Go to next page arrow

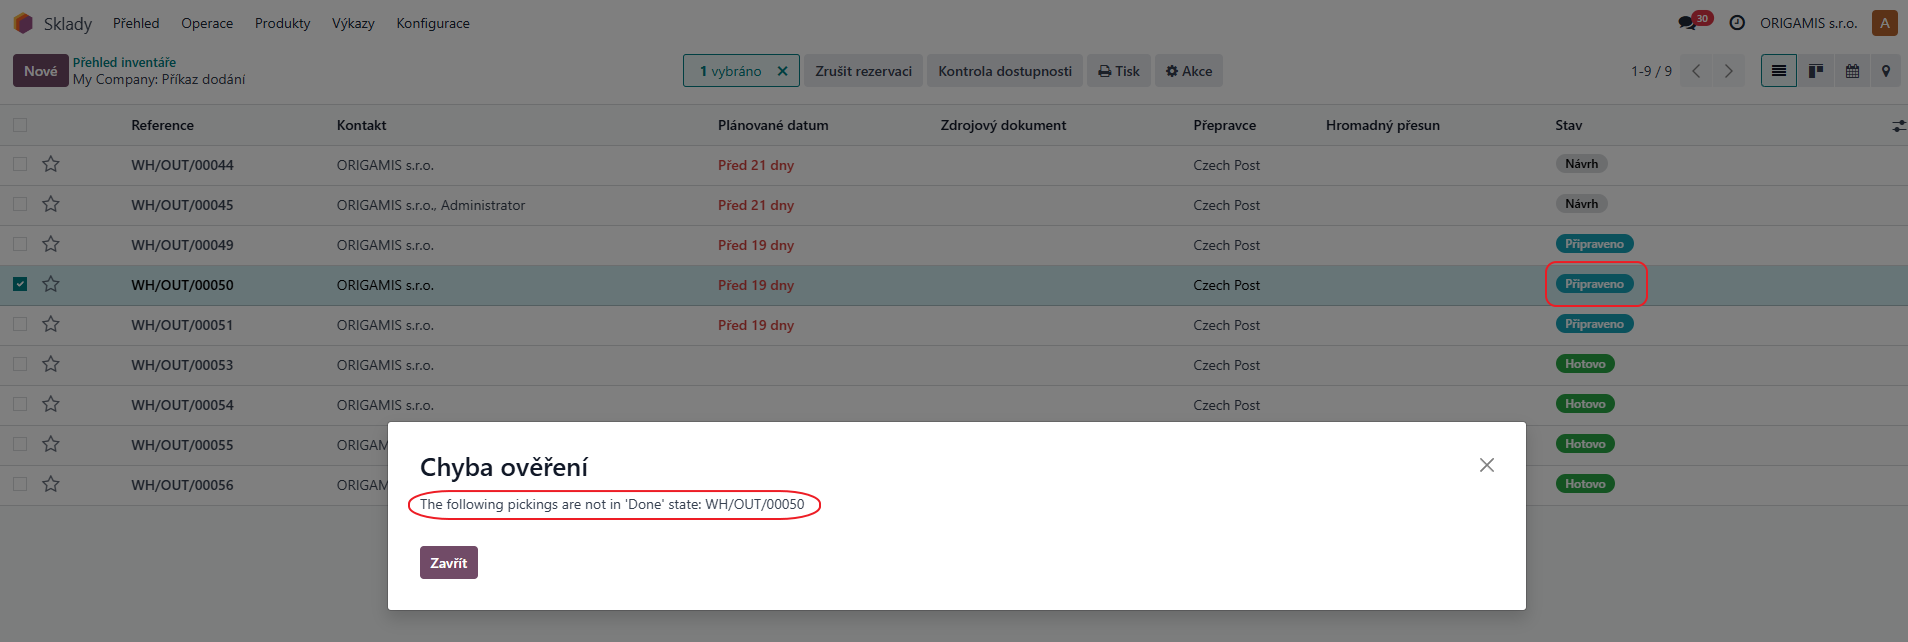coord(1728,71)
